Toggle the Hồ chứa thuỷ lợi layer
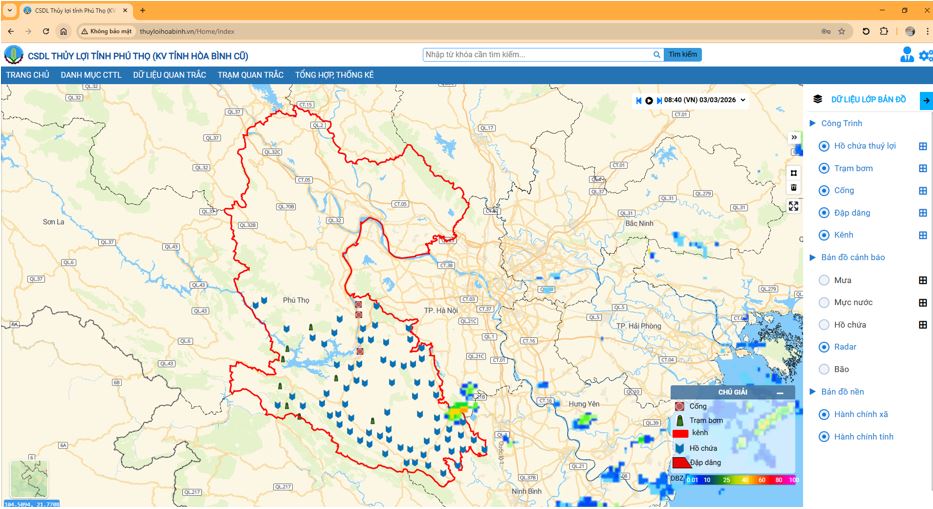Viewport: 933px width, 509px height. coord(824,146)
